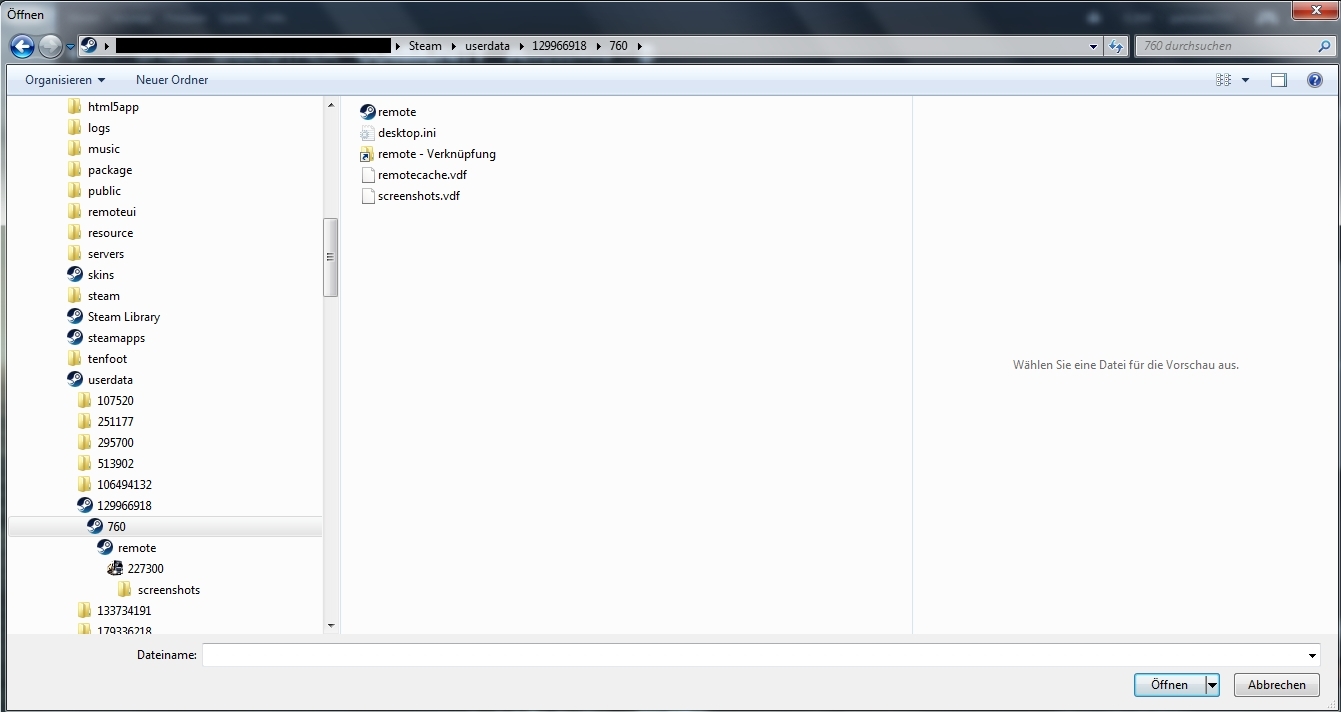Click the skins Steam icon in tree
The image size is (1341, 712).
pos(75,274)
